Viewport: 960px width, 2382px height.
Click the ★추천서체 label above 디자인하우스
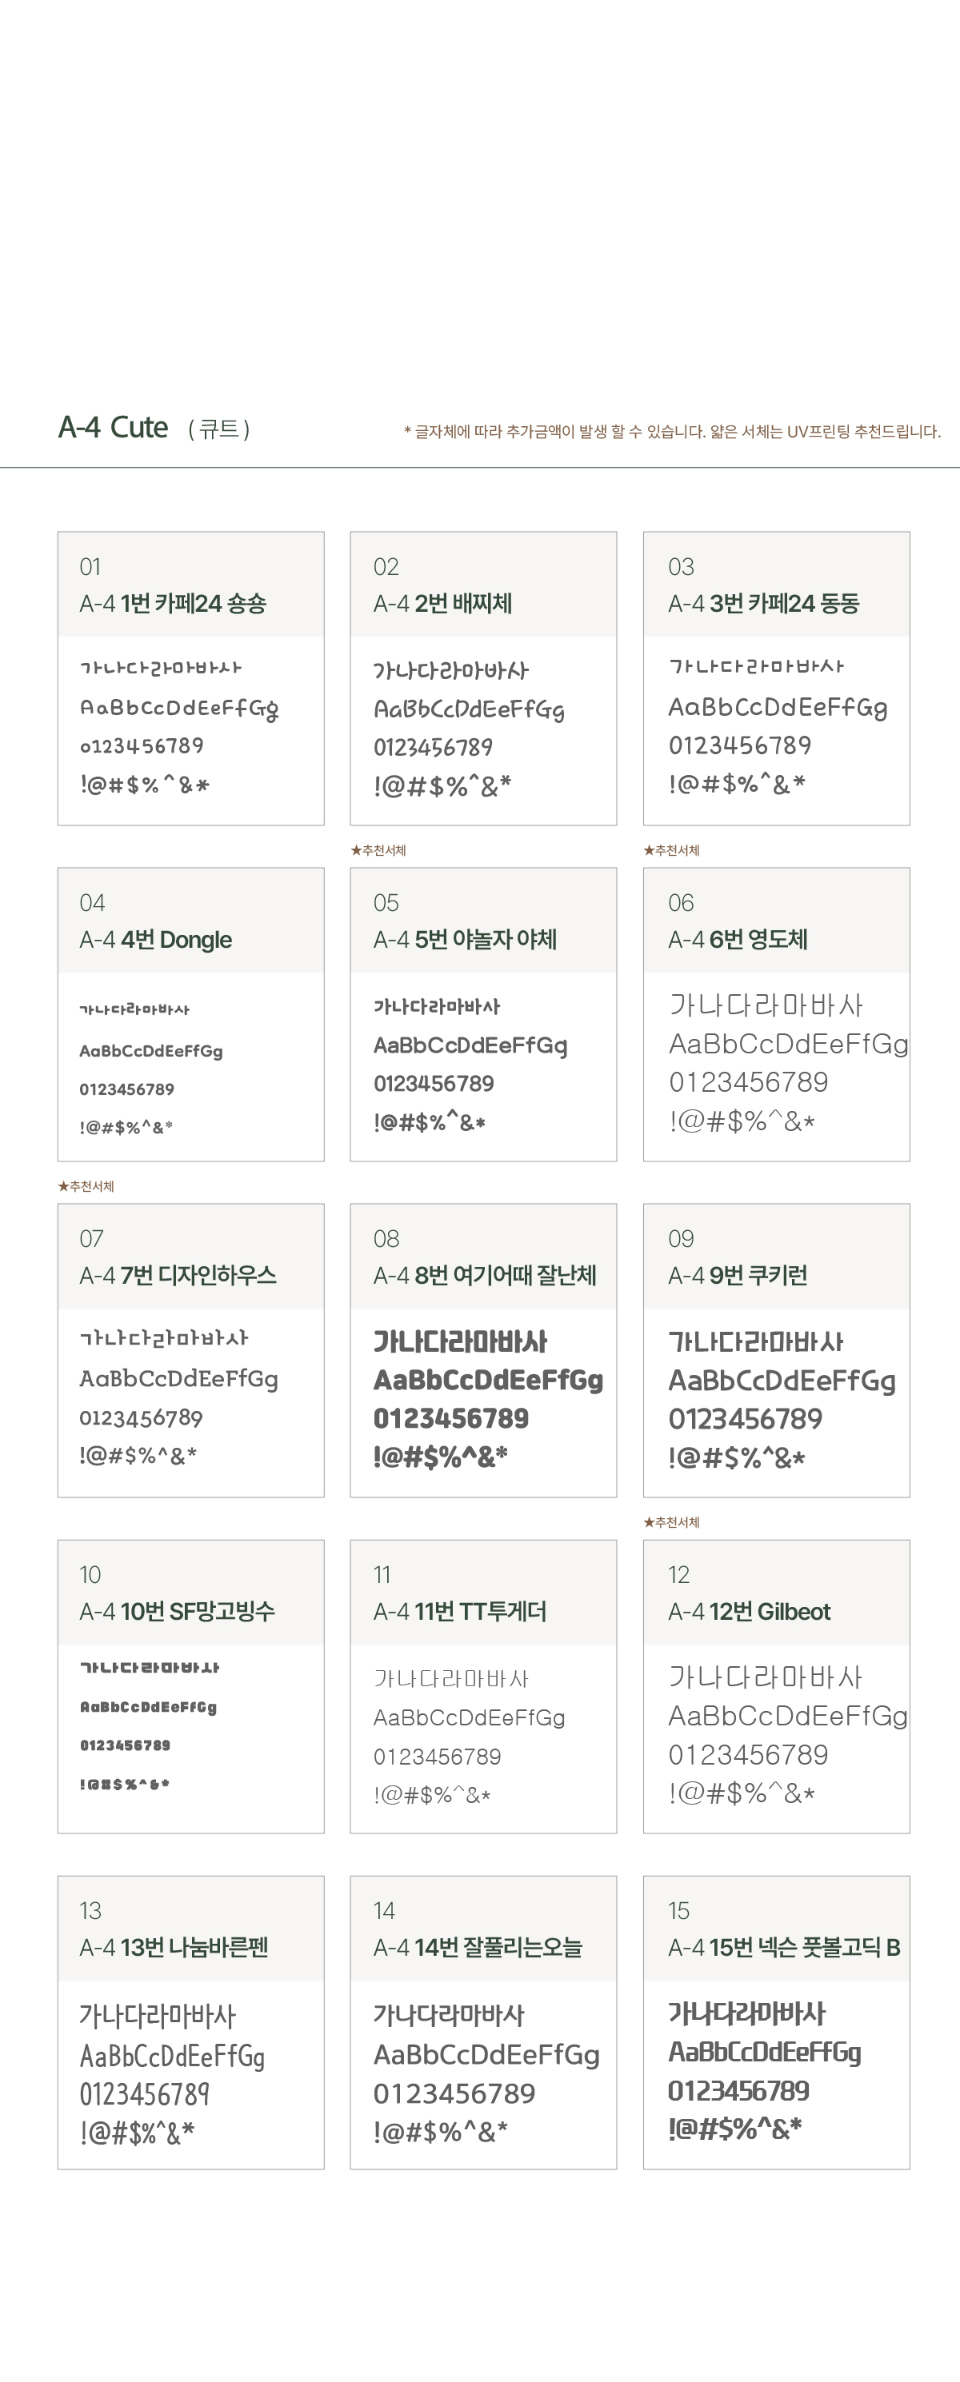(86, 1186)
